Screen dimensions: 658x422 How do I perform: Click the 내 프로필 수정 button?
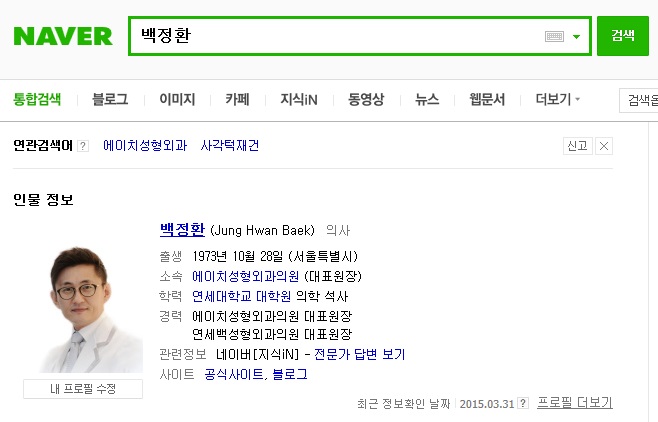[x=83, y=389]
